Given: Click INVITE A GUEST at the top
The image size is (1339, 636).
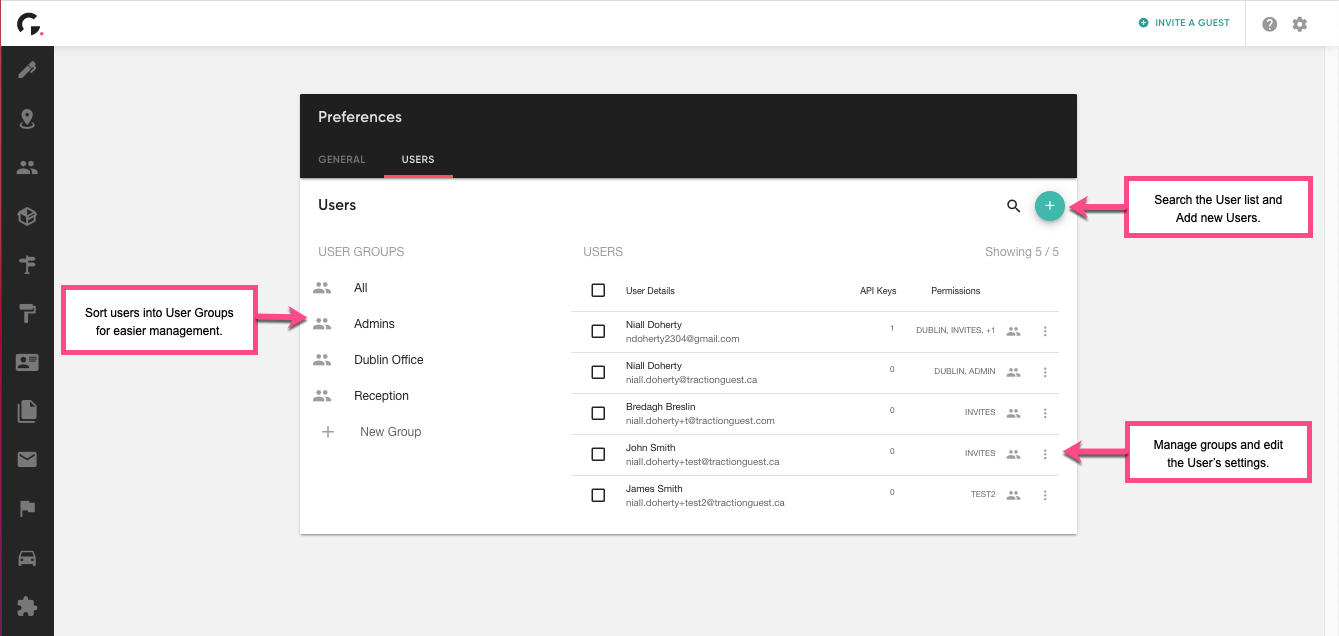Looking at the screenshot, I should (x=1184, y=22).
